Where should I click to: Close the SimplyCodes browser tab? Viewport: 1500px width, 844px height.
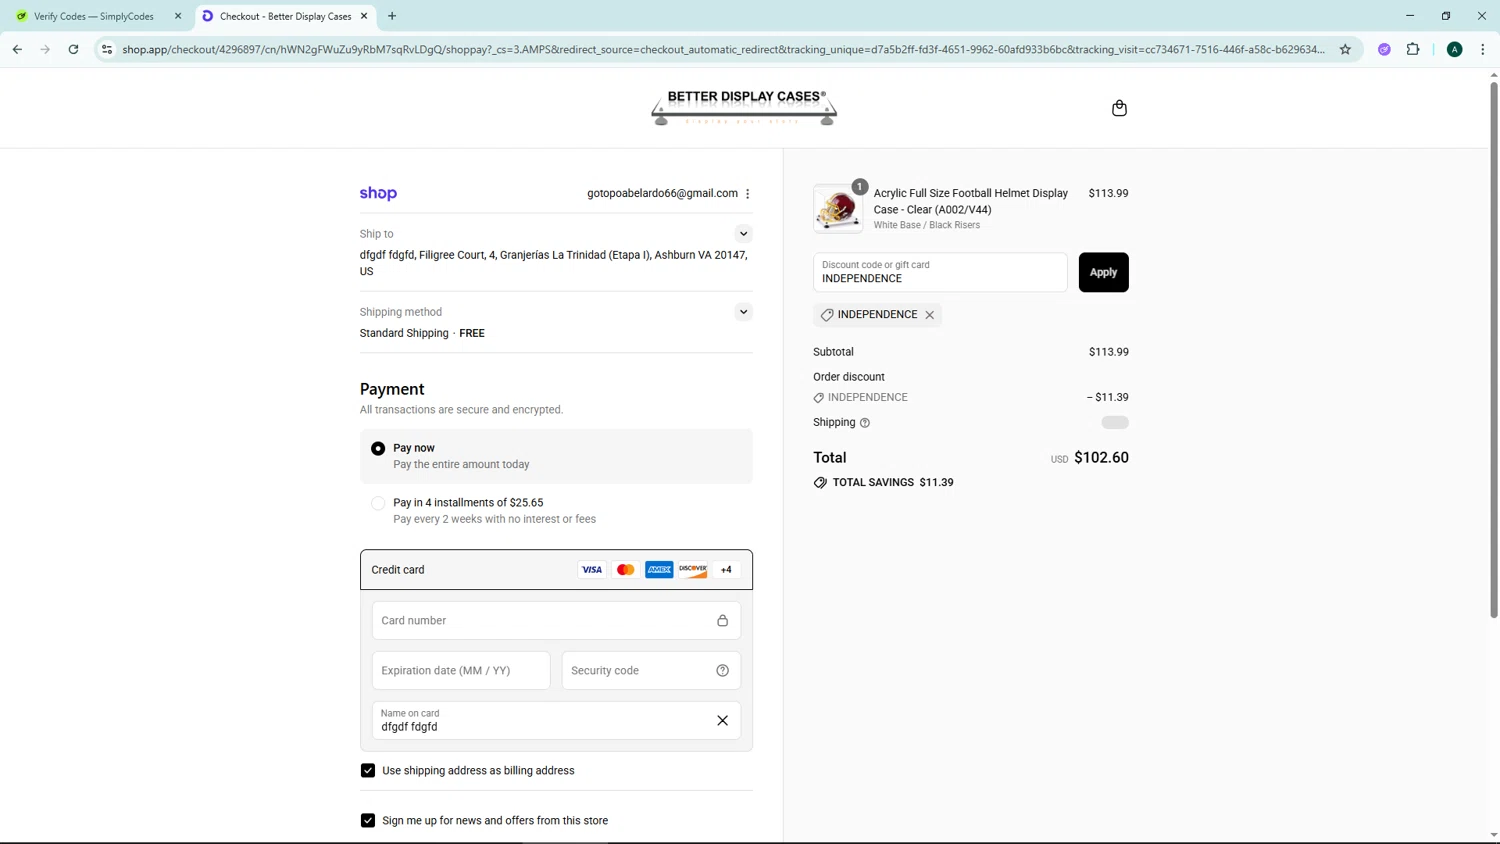(178, 16)
